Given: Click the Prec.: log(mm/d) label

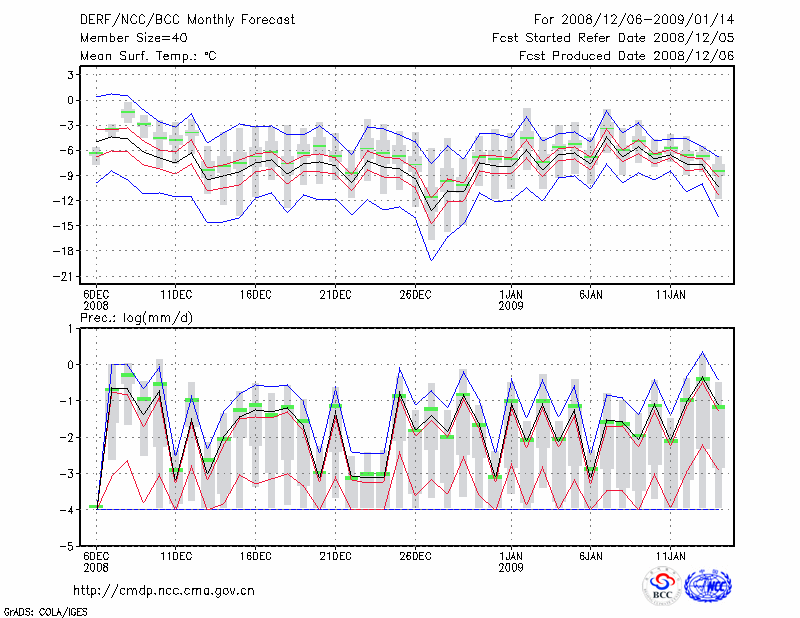Looking at the screenshot, I should (x=136, y=317).
